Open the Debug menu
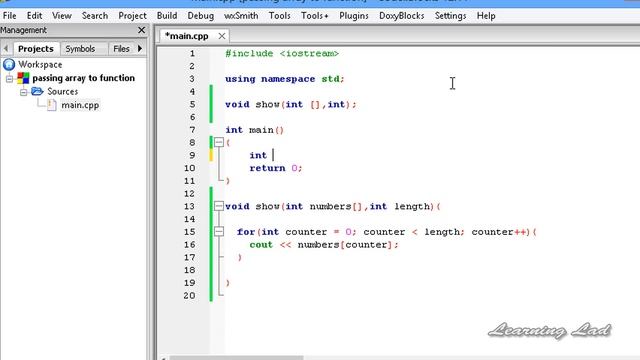Screen dimensions: 640x360 click(x=200, y=16)
